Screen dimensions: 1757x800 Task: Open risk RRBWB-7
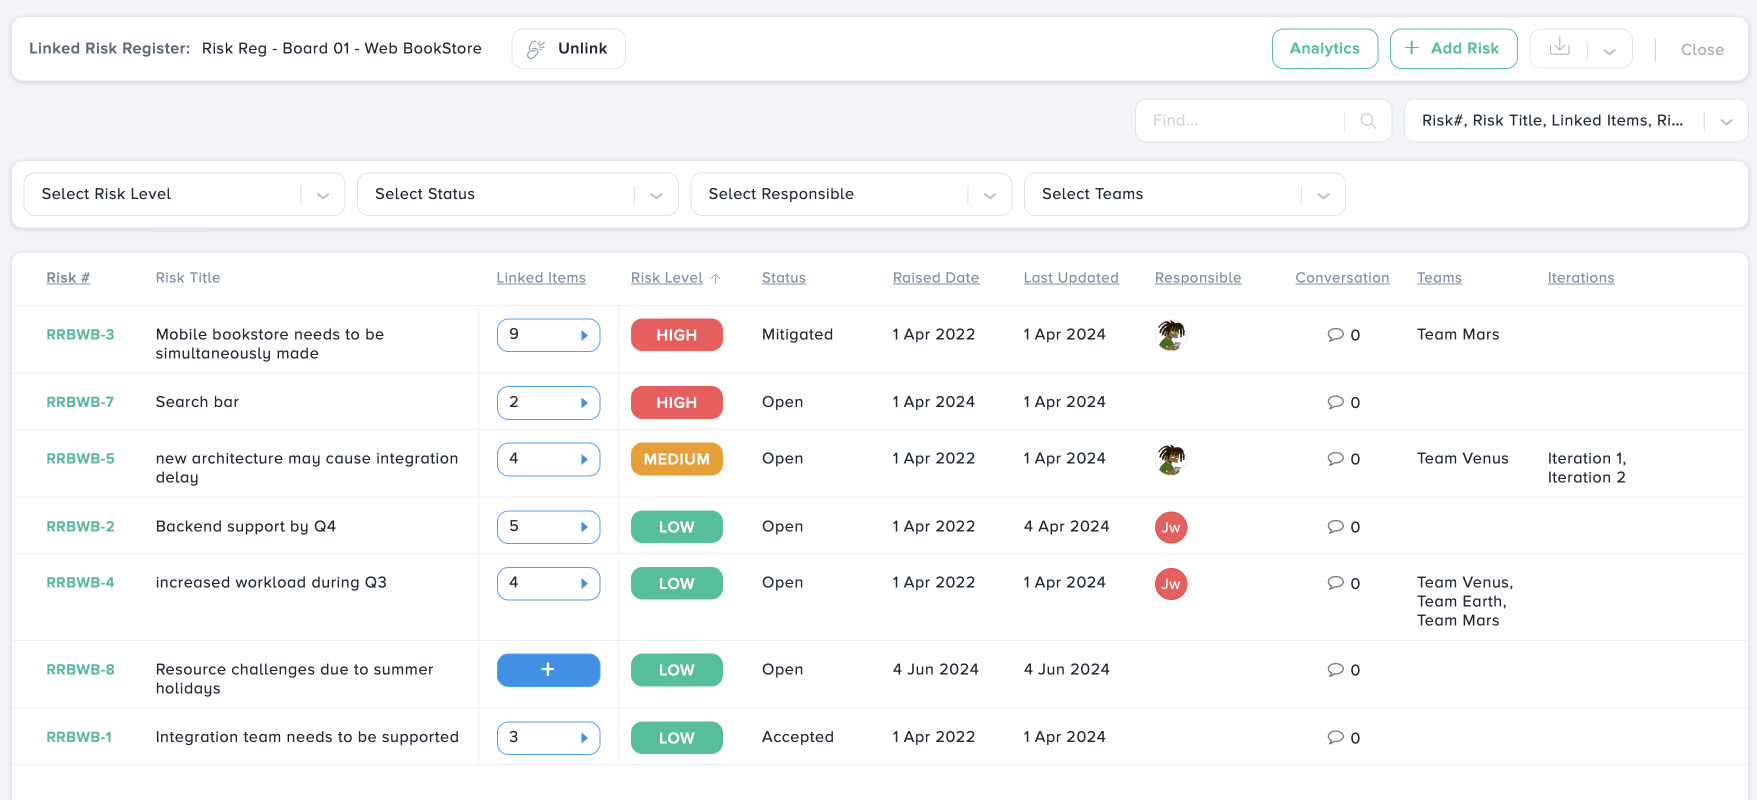point(80,402)
